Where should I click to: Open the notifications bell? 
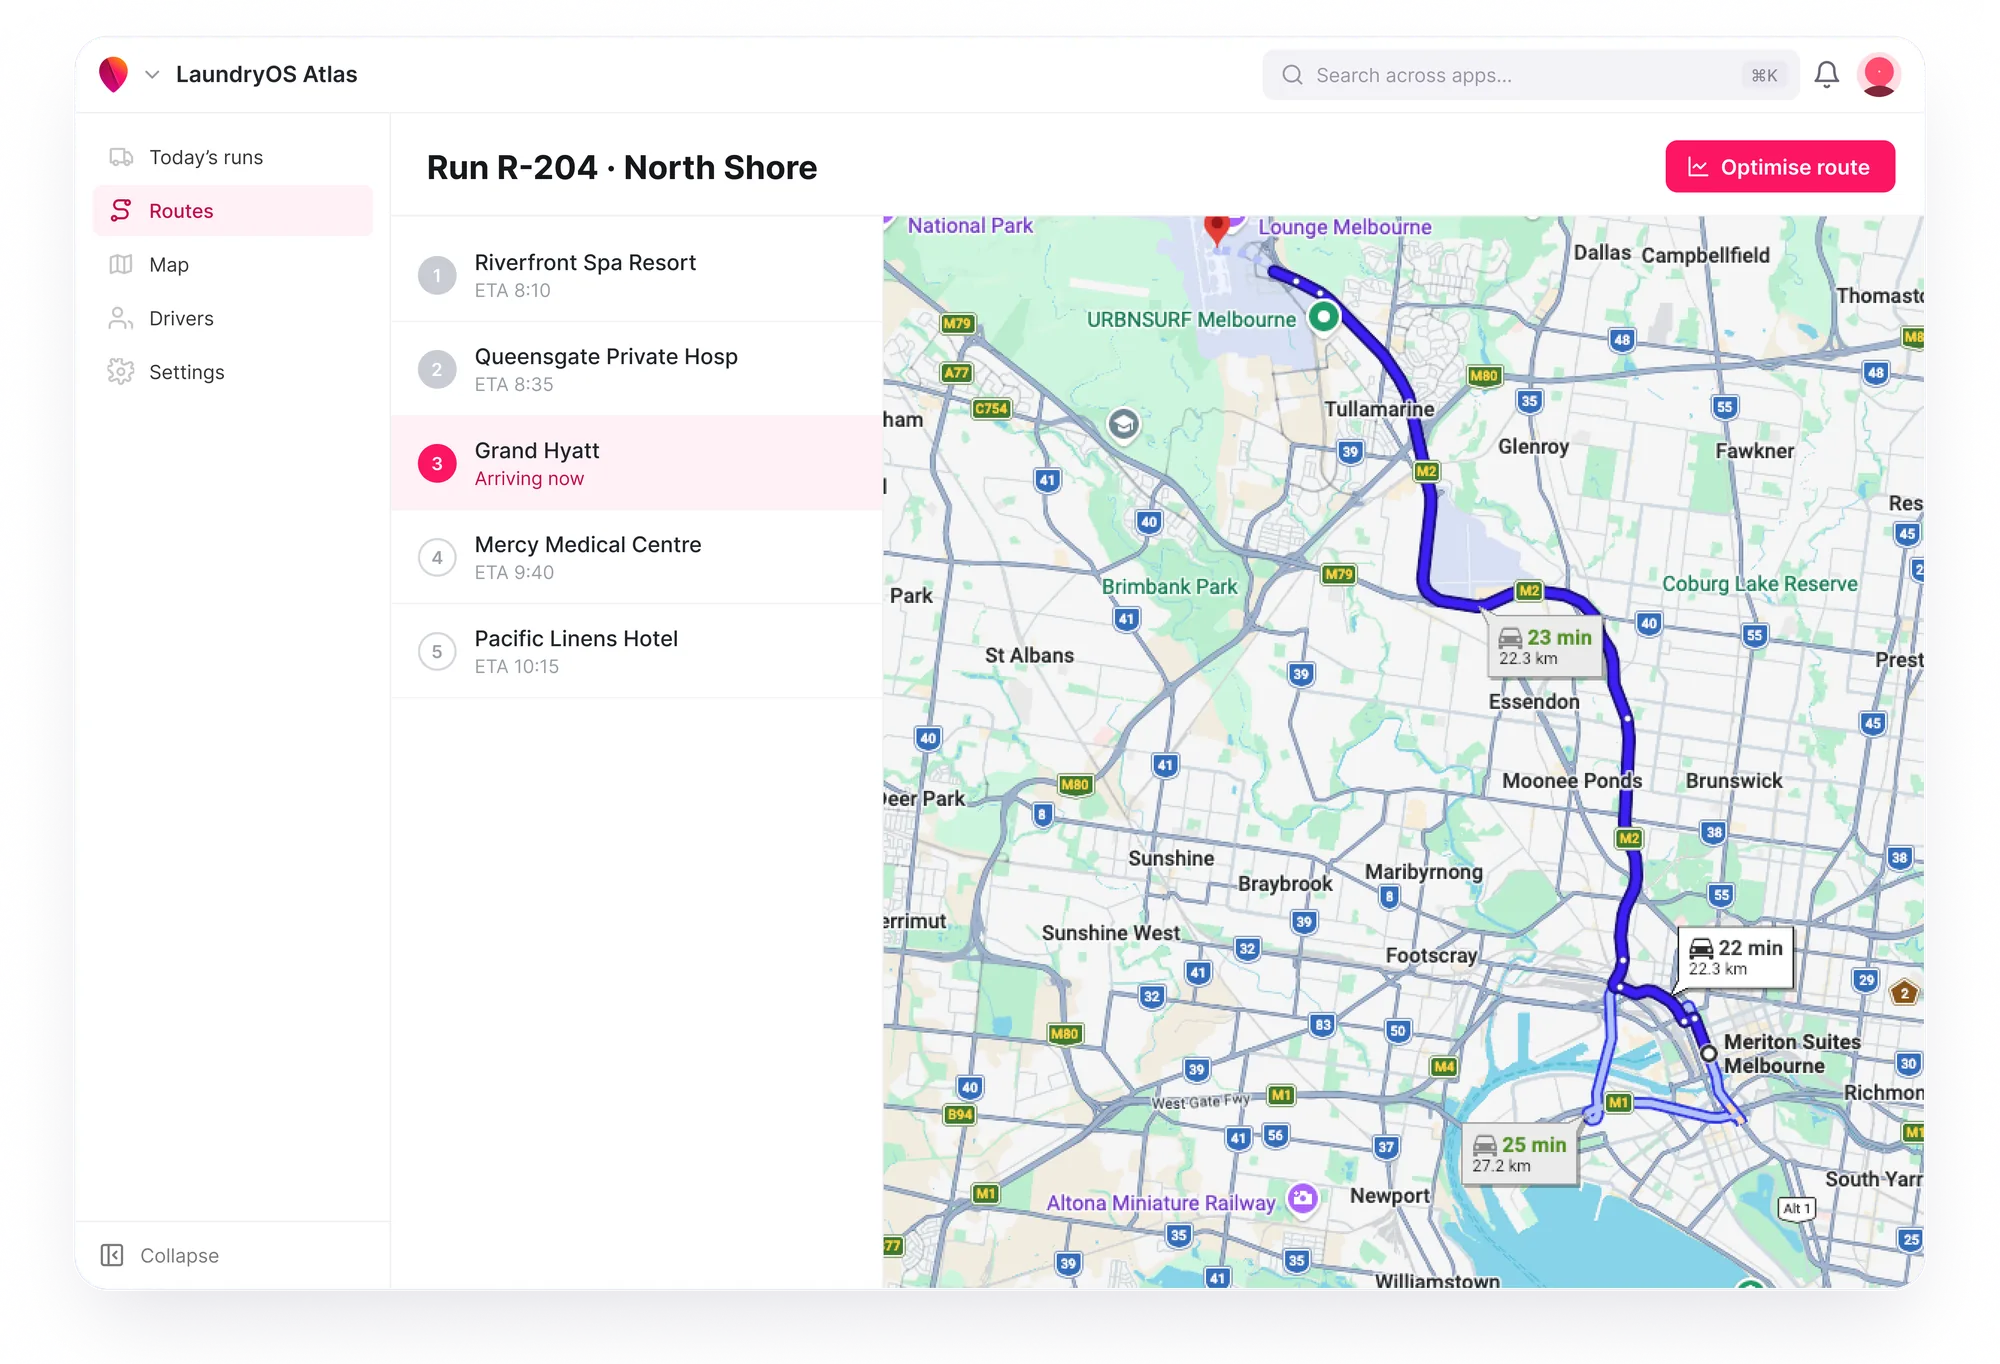1826,75
